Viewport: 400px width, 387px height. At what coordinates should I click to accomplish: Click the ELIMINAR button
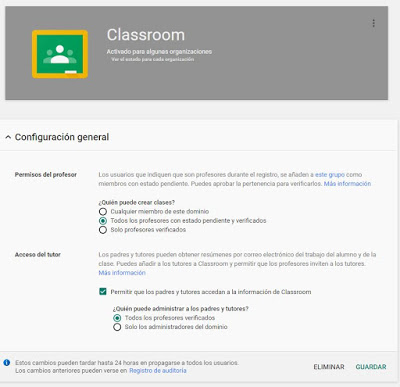click(x=329, y=367)
